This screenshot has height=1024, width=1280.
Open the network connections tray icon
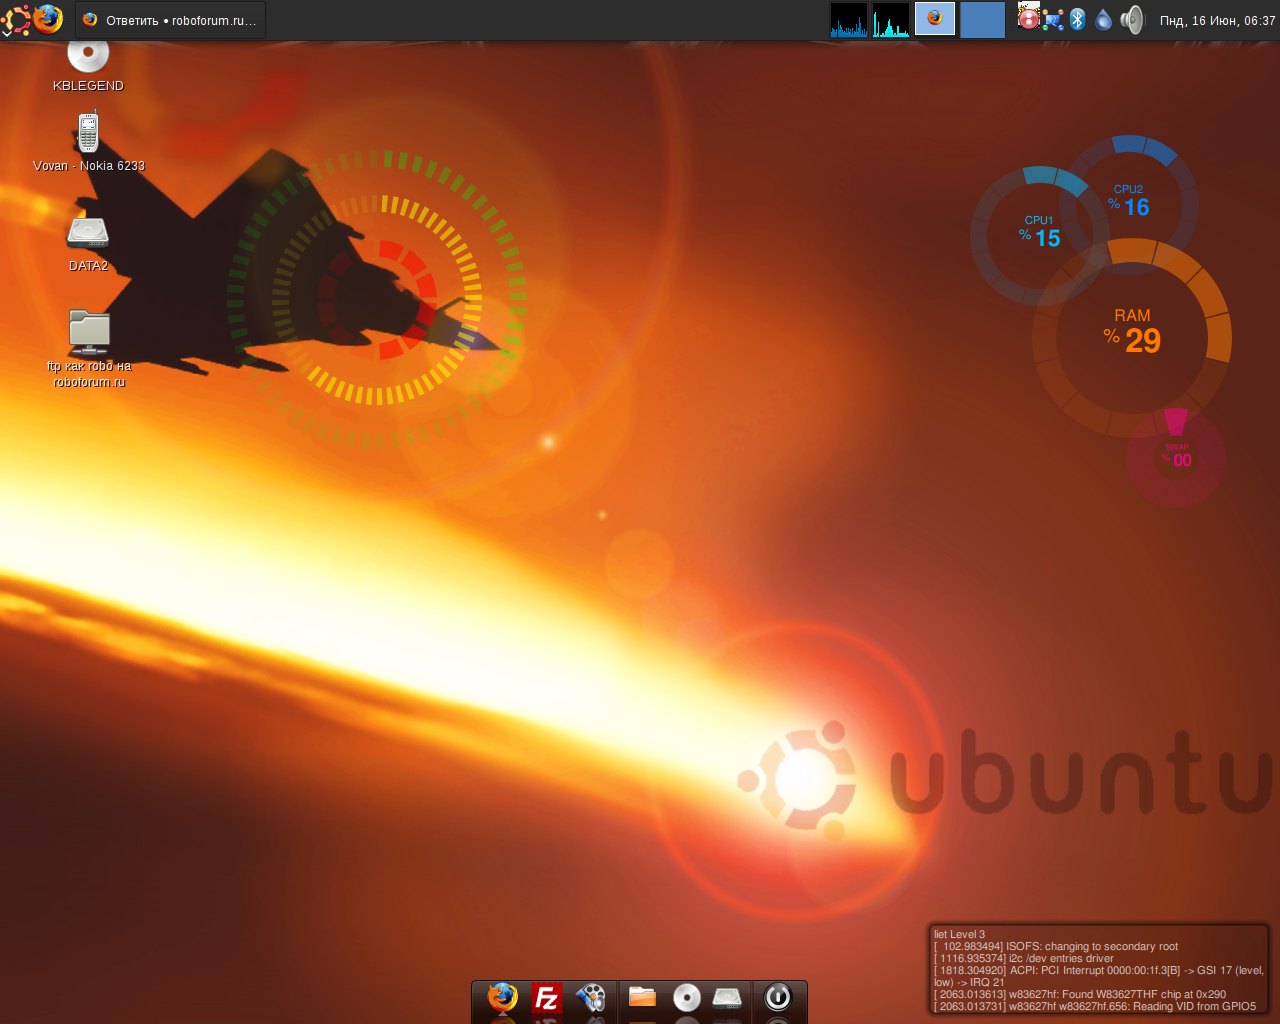1053,20
